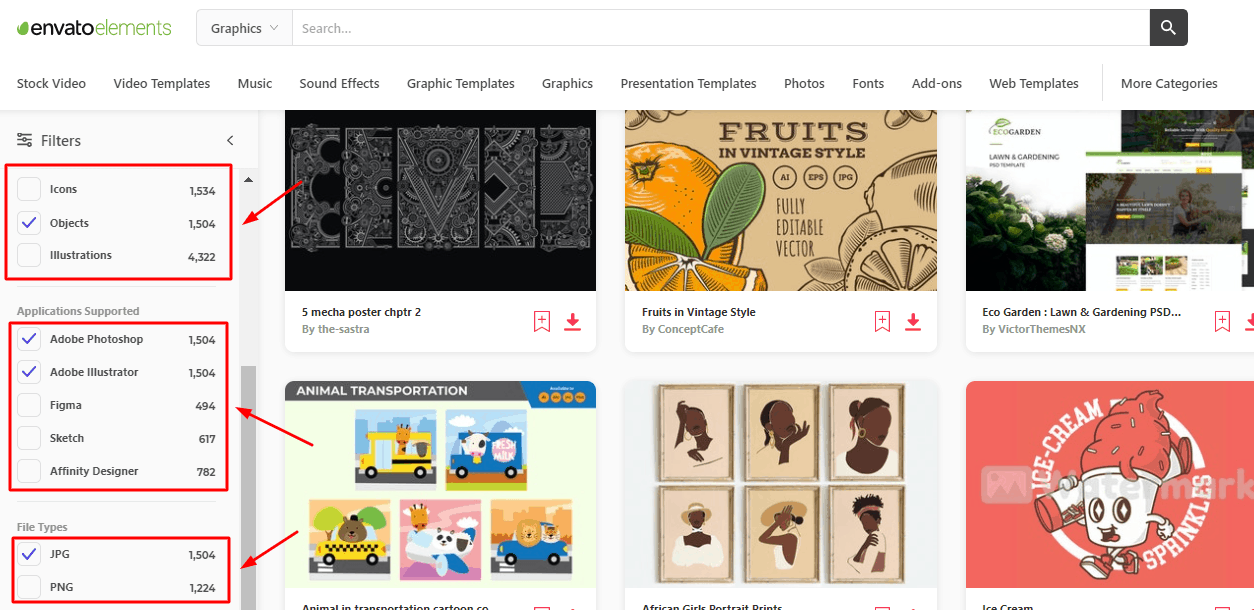
Task: Tick the PNG file type checkbox
Action: pyautogui.click(x=30, y=587)
